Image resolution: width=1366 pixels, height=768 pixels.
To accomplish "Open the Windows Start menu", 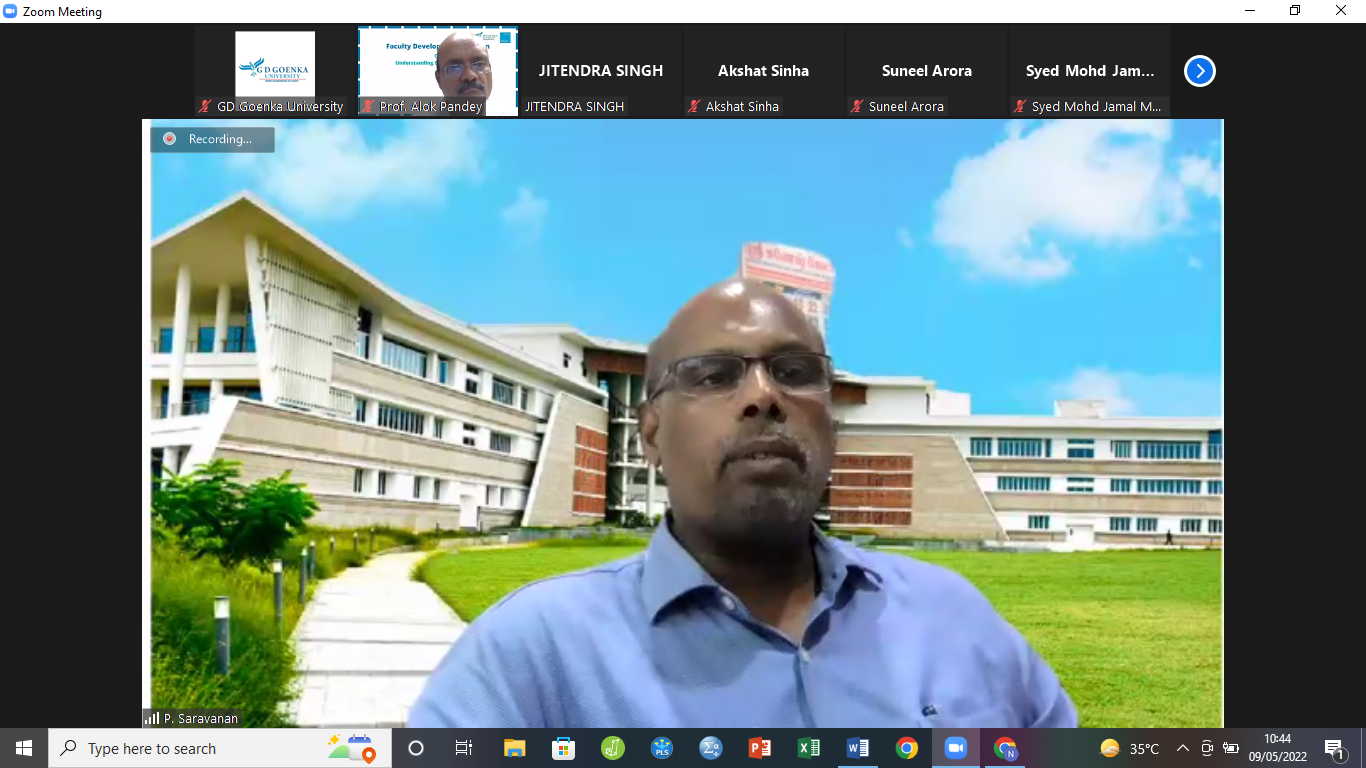I will point(24,748).
